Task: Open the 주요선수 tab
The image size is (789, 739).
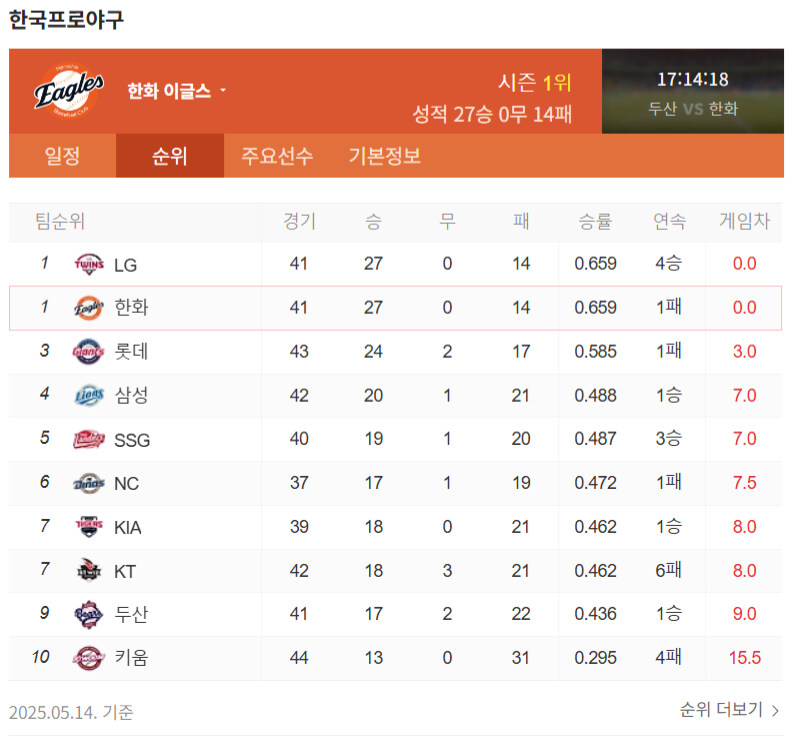Action: click(277, 155)
